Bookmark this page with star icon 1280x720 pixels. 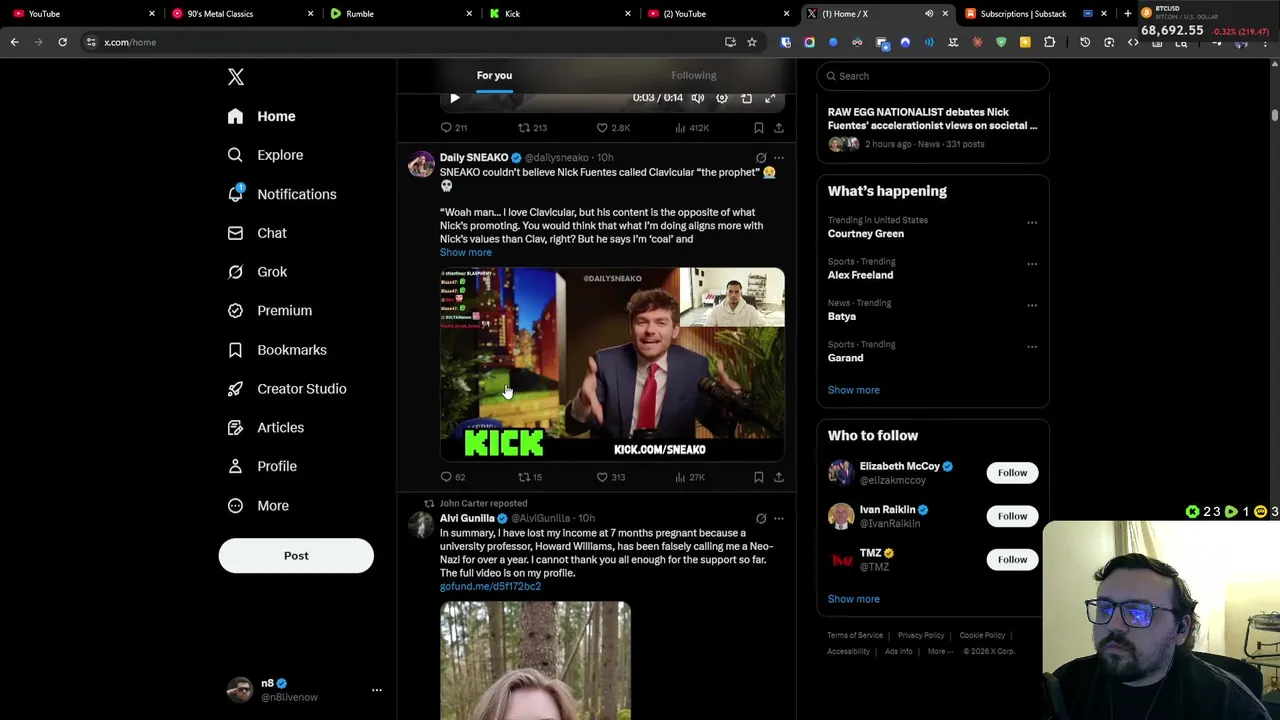[752, 42]
